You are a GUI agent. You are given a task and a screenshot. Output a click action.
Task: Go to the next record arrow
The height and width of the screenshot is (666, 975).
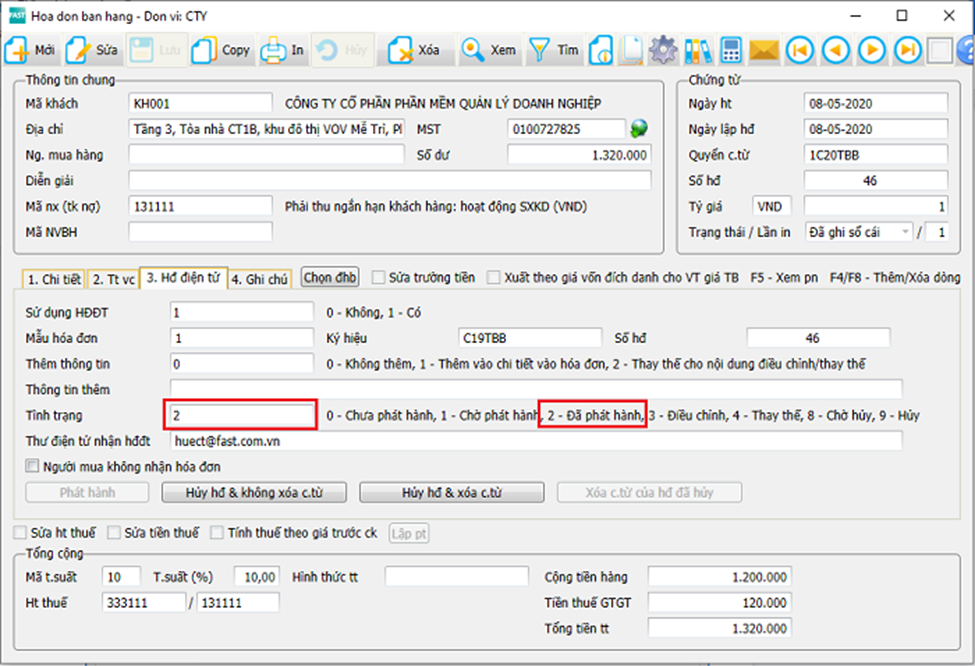click(872, 50)
